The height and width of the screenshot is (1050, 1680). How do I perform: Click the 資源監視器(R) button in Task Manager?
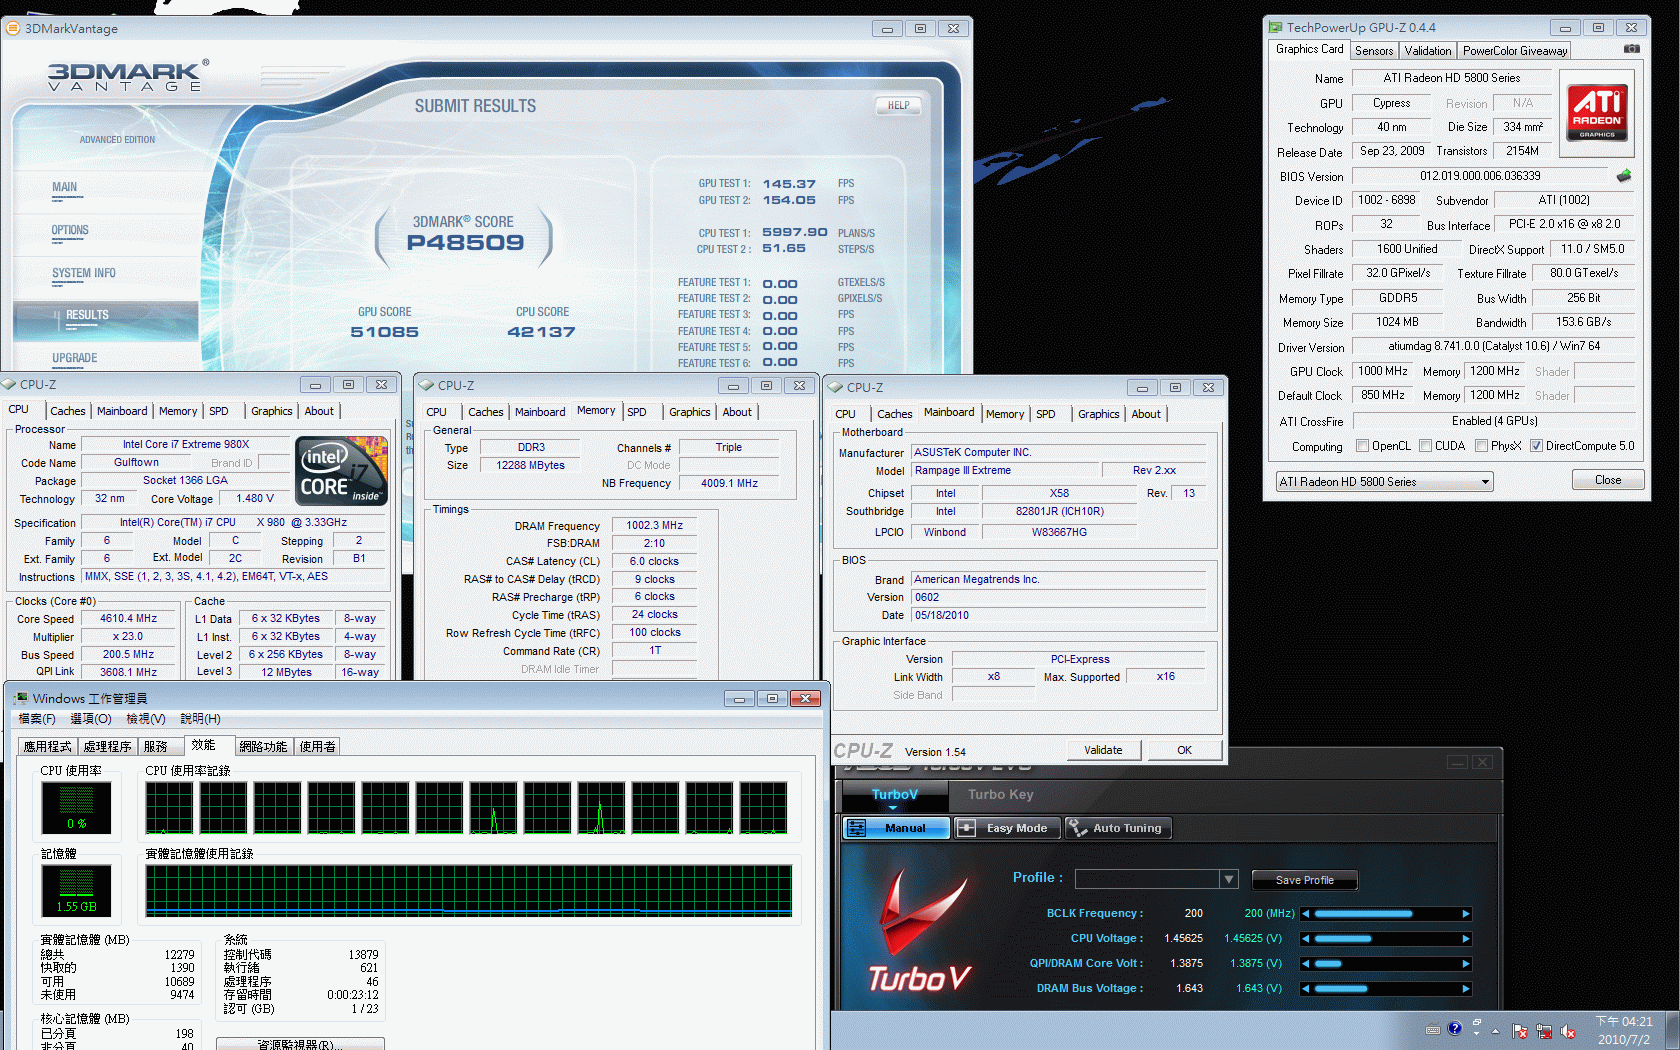pos(300,1044)
